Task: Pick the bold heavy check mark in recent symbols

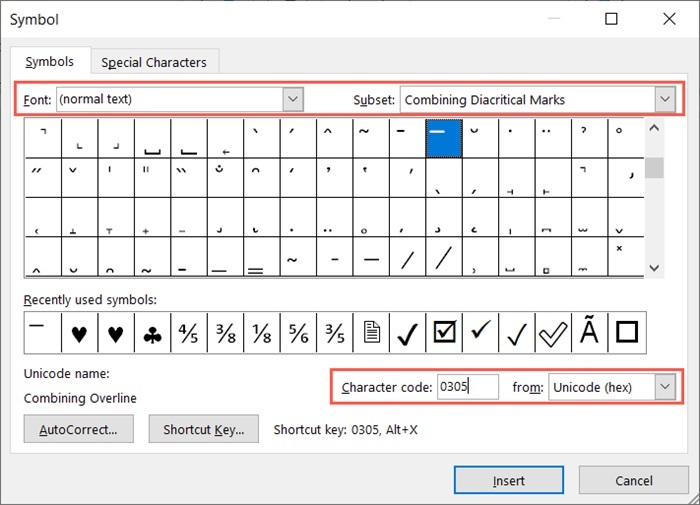Action: point(407,333)
